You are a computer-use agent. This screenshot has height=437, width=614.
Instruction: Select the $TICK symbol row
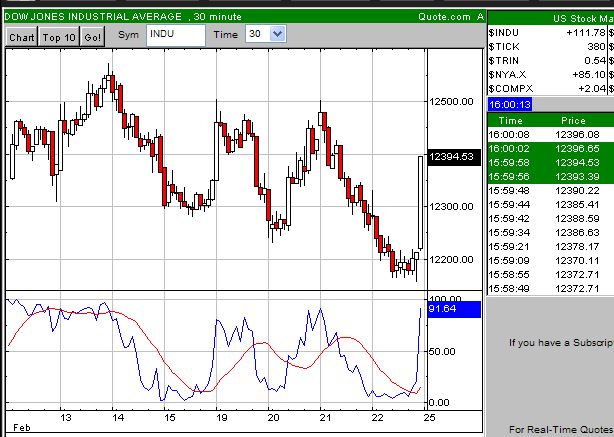coord(550,48)
